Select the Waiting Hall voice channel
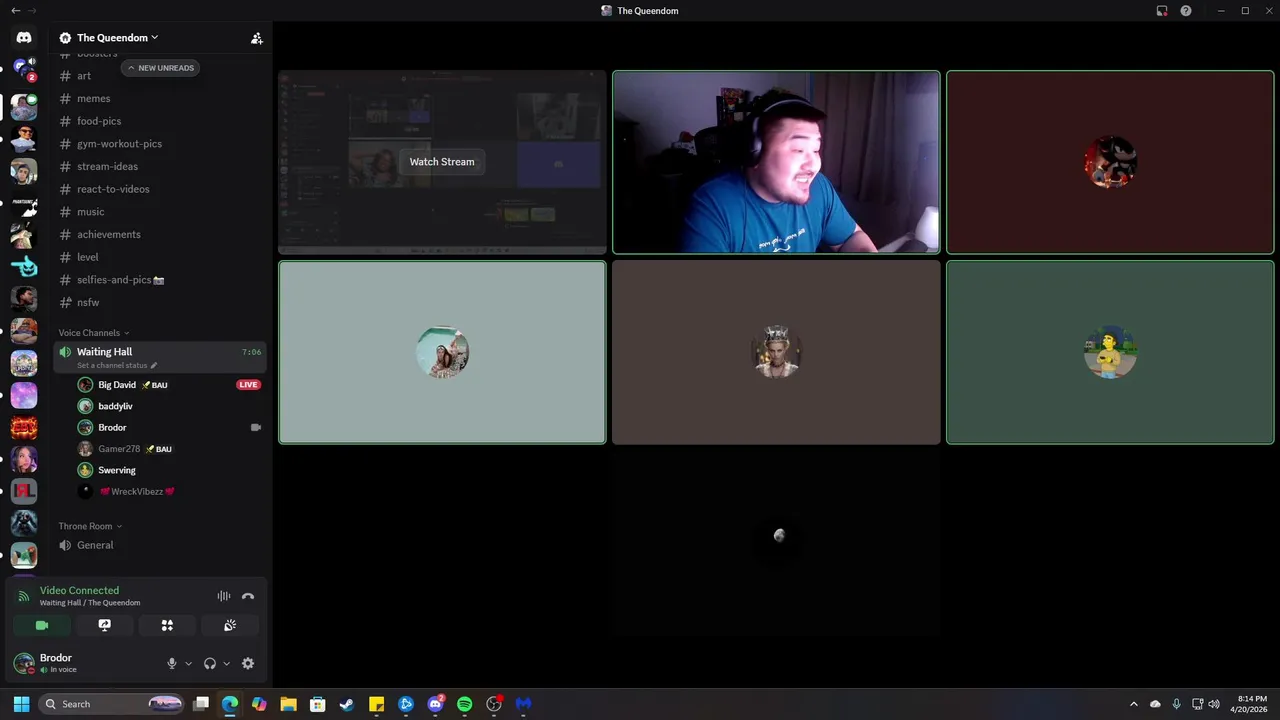1280x720 pixels. point(160,357)
